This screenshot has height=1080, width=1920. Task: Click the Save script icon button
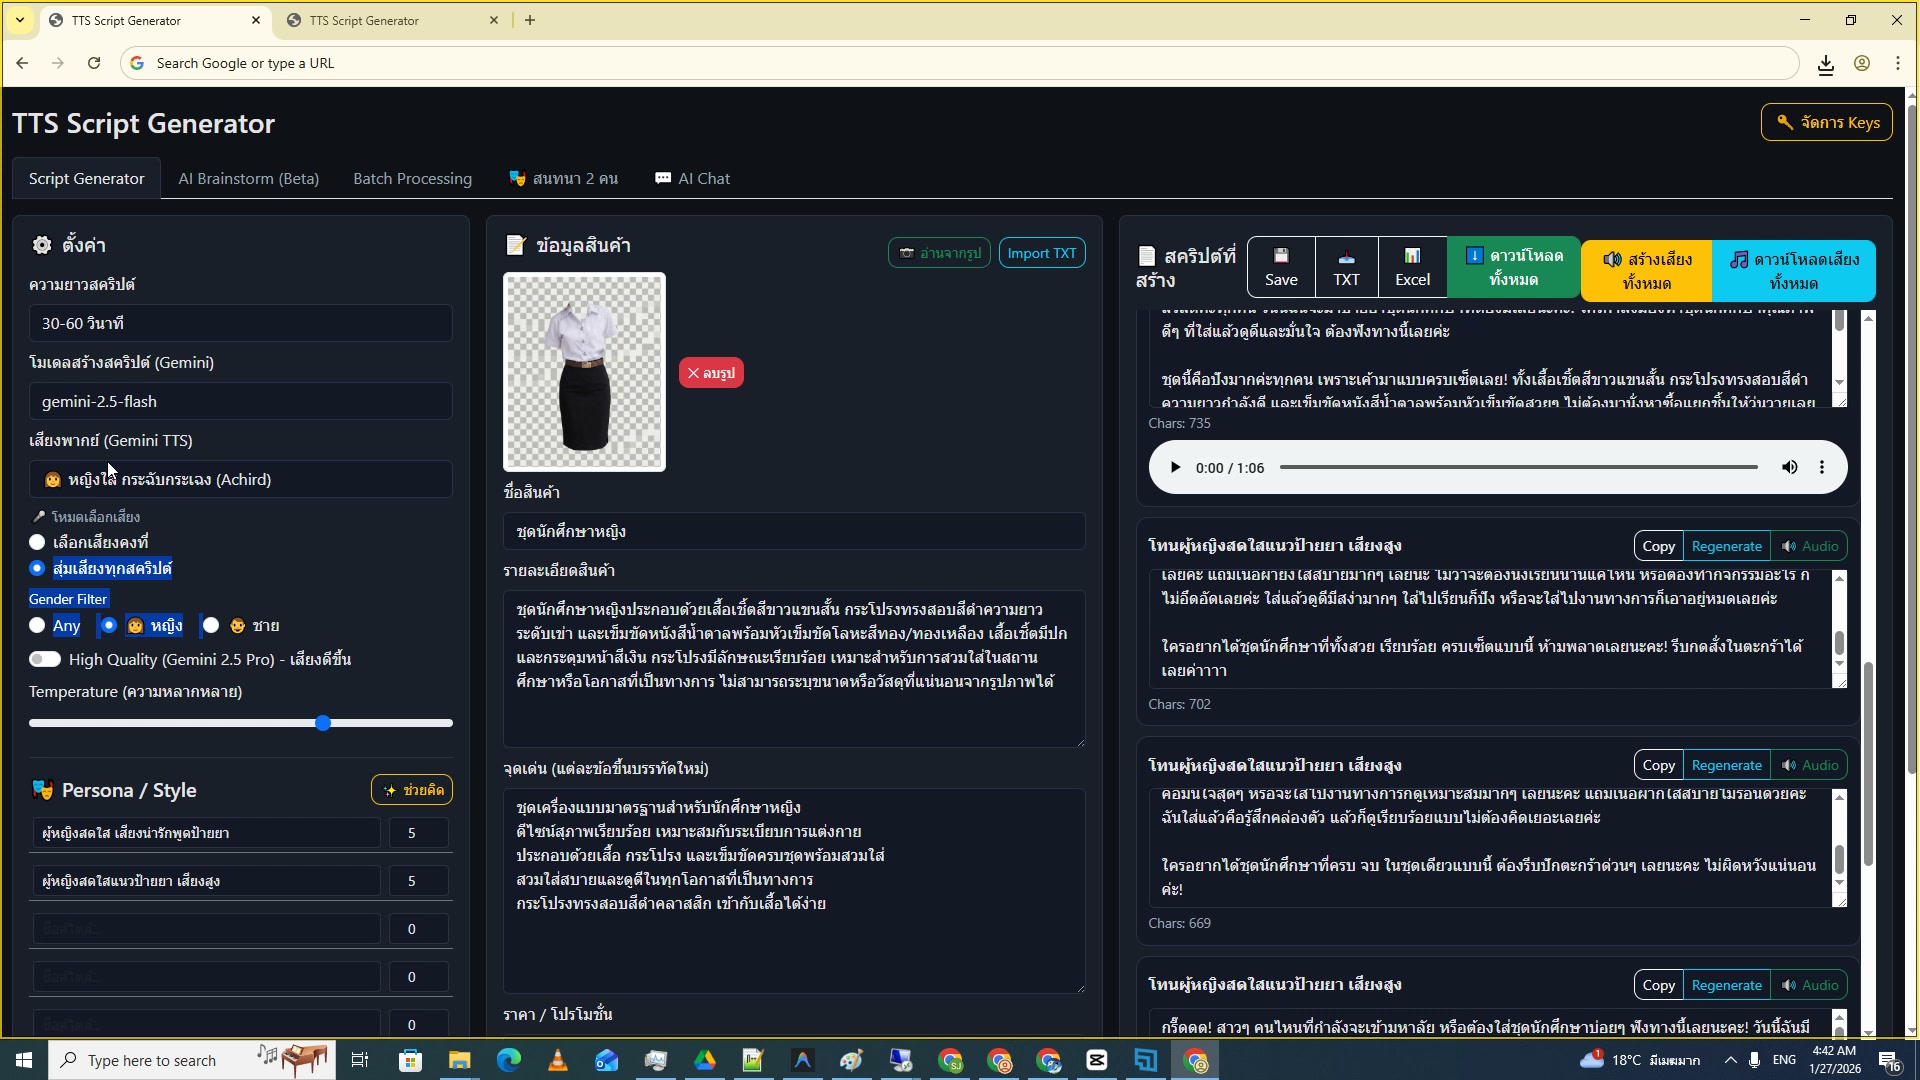tap(1280, 267)
